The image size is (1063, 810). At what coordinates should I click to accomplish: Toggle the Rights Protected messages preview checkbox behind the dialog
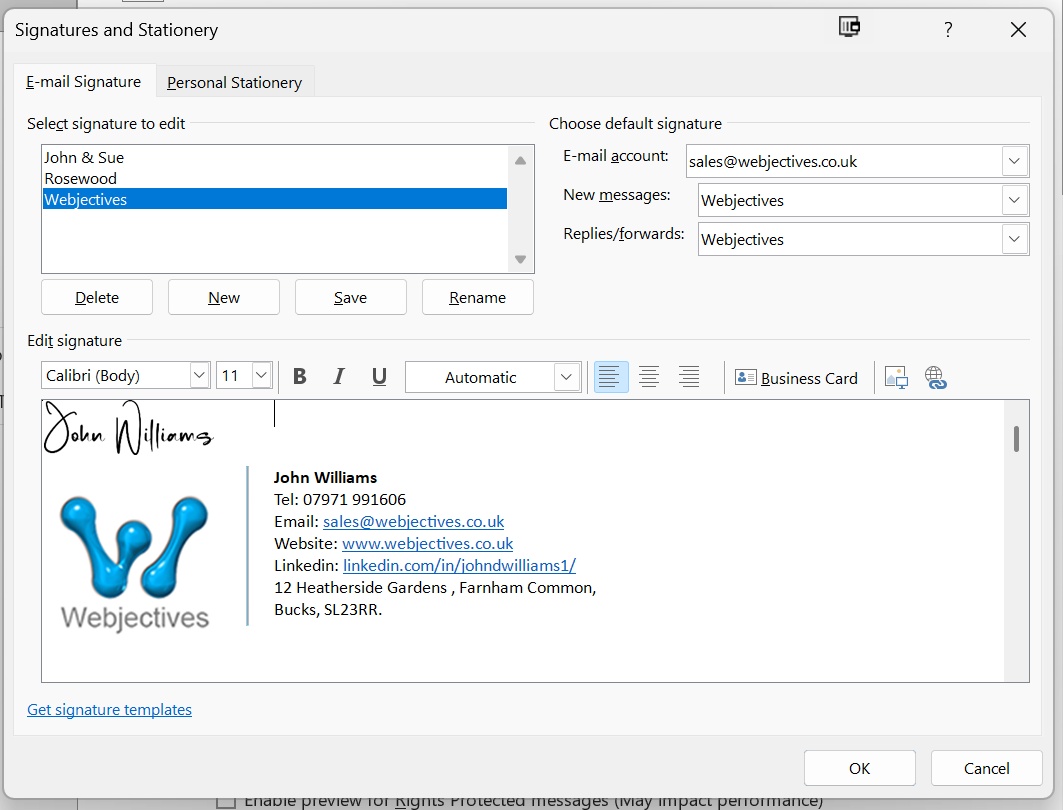pyautogui.click(x=226, y=803)
